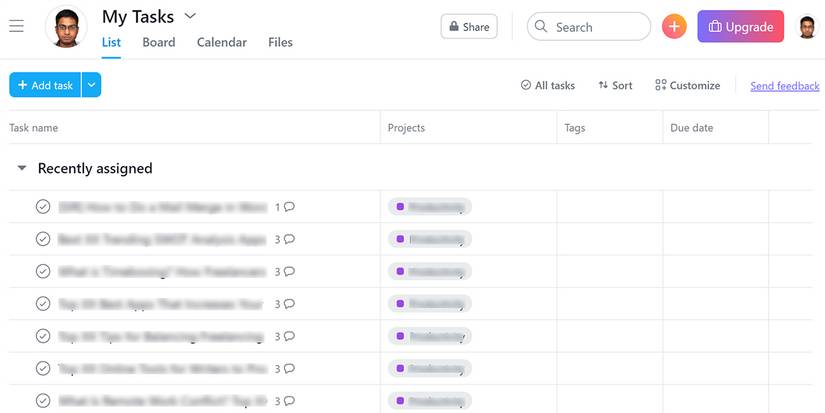Open the profile avatar at top right
Screen dimensions: 825x413
click(x=807, y=27)
